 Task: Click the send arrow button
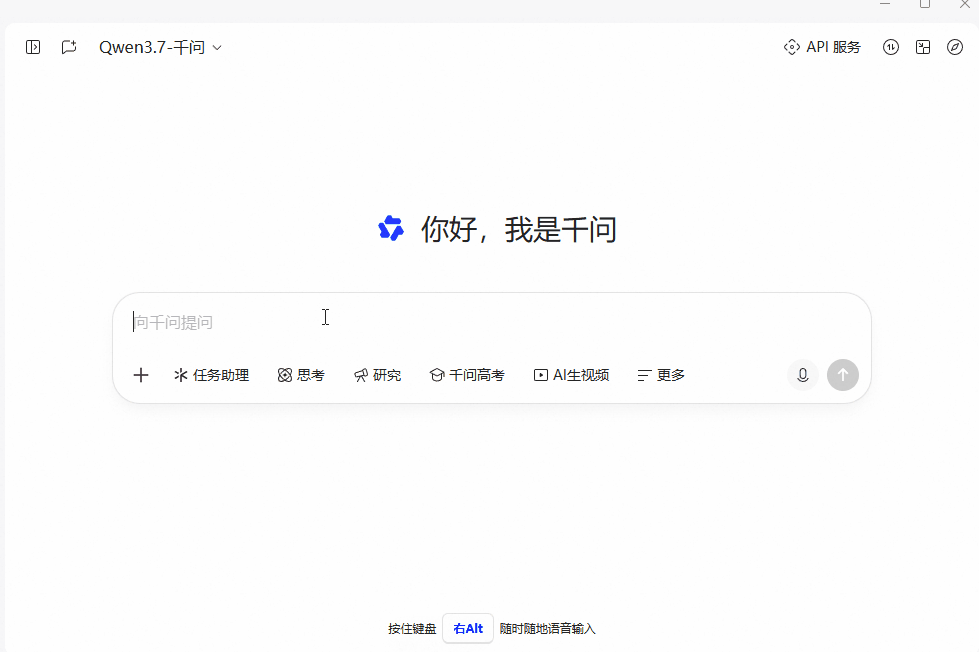coord(843,375)
